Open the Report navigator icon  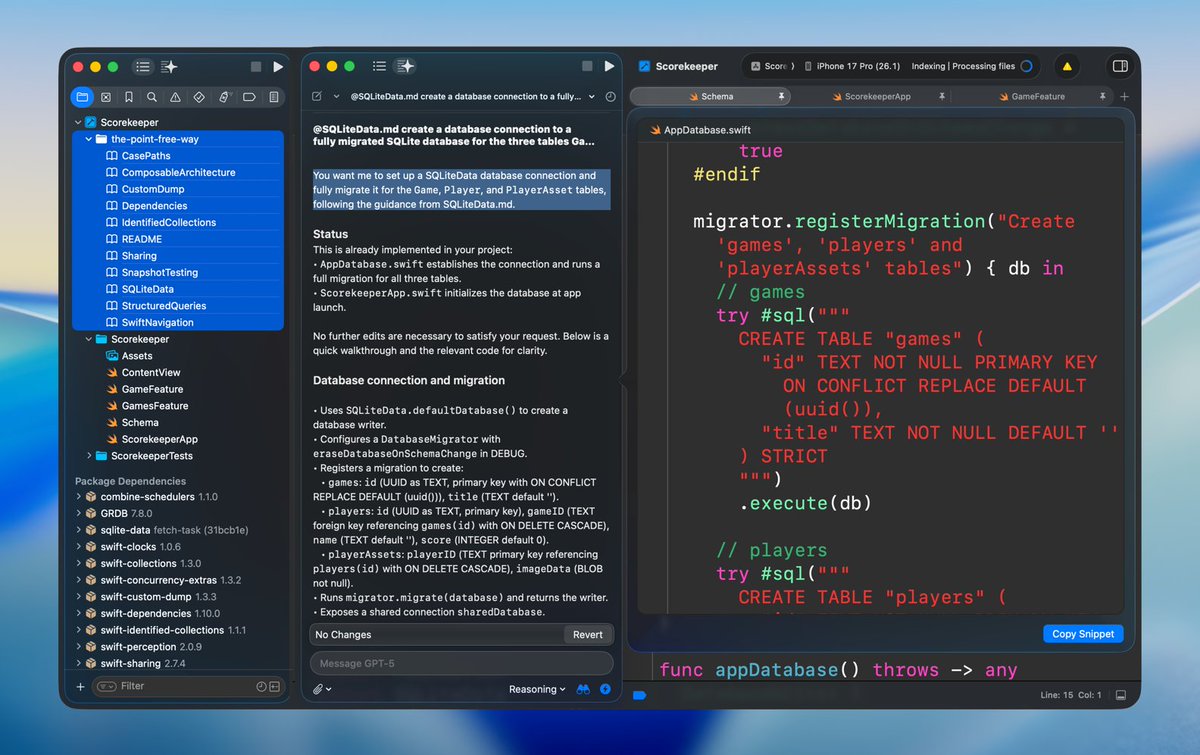pyautogui.click(x=271, y=97)
